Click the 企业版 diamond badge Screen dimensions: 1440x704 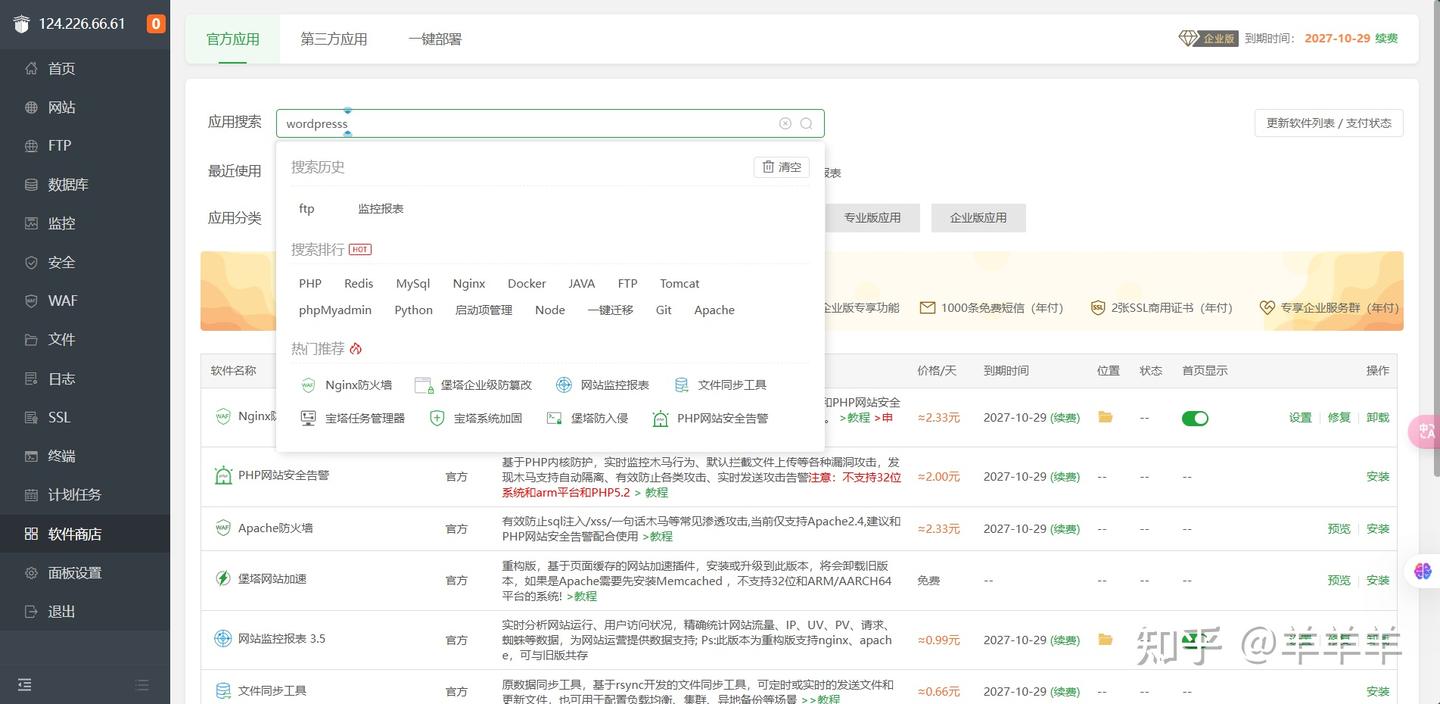pos(1208,38)
